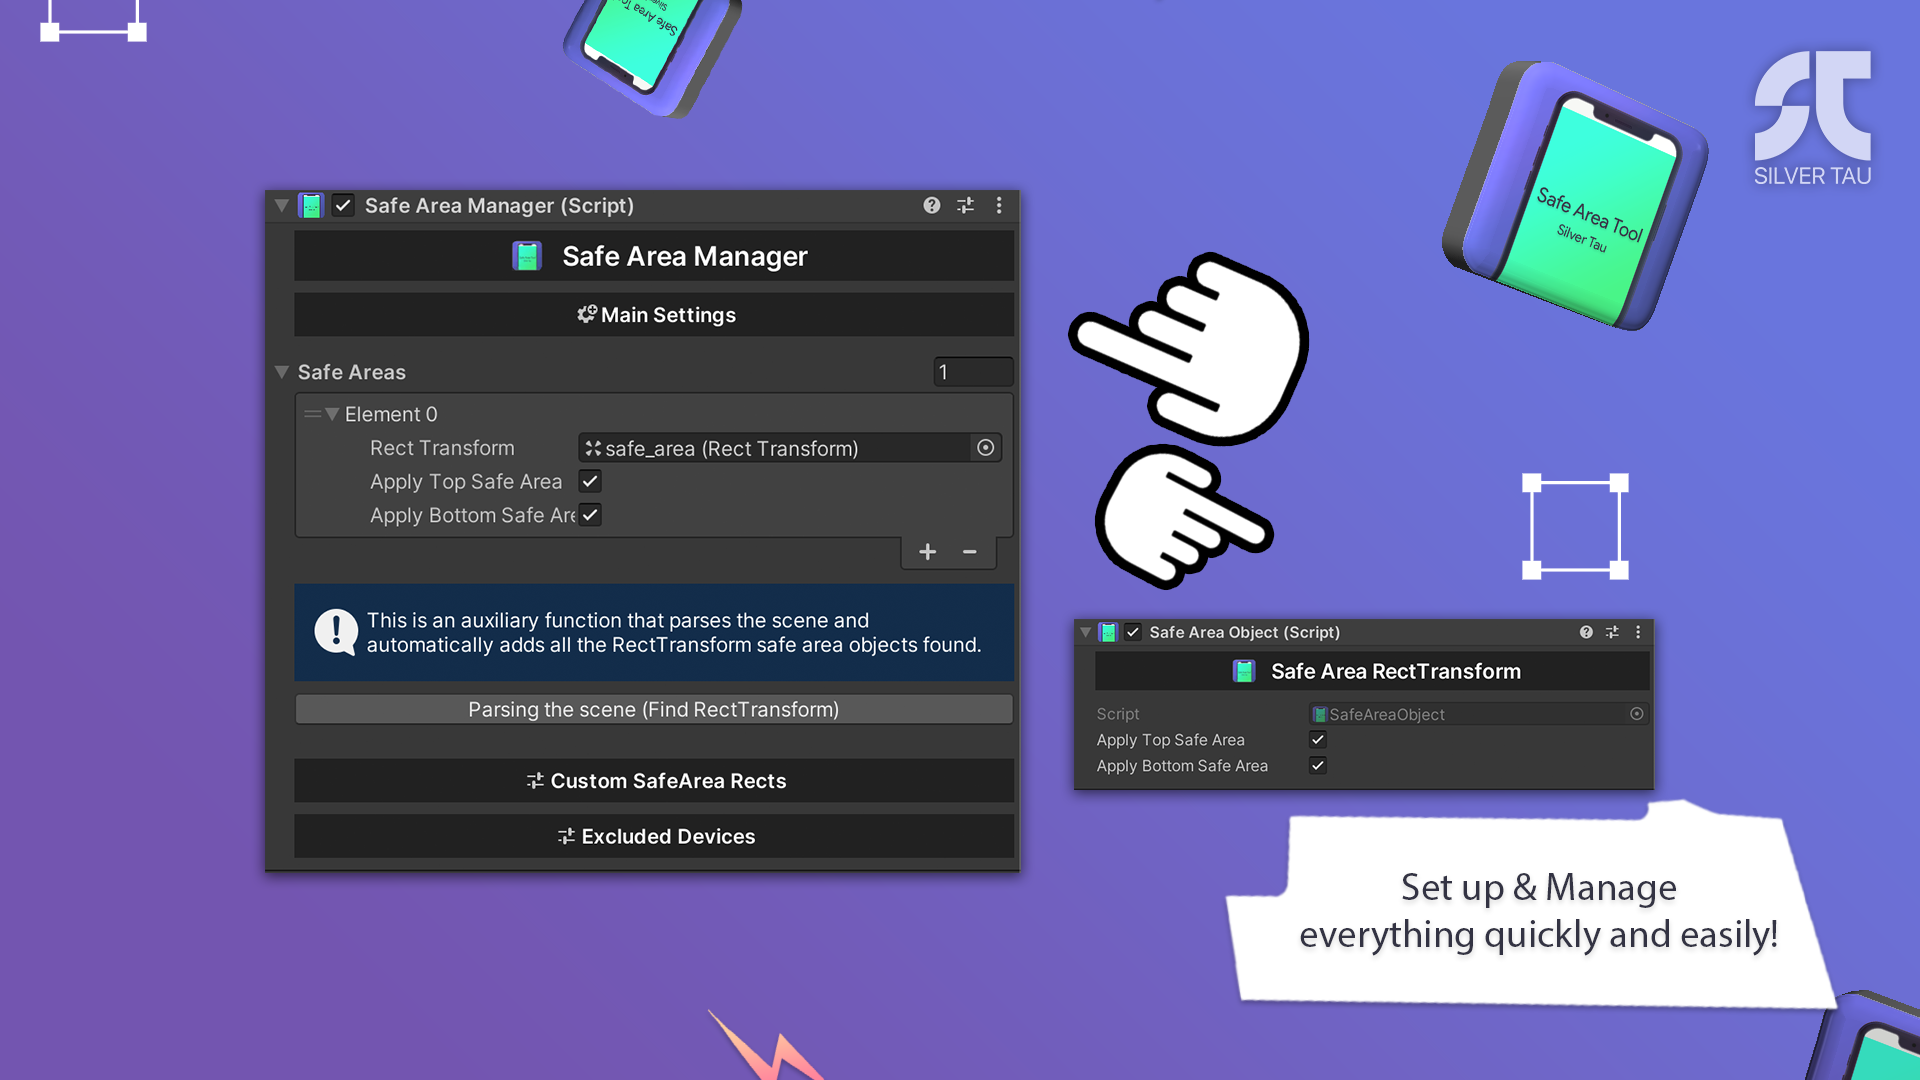Toggle Apply Bottom Safe Area on Safe Area Object

click(x=1318, y=766)
